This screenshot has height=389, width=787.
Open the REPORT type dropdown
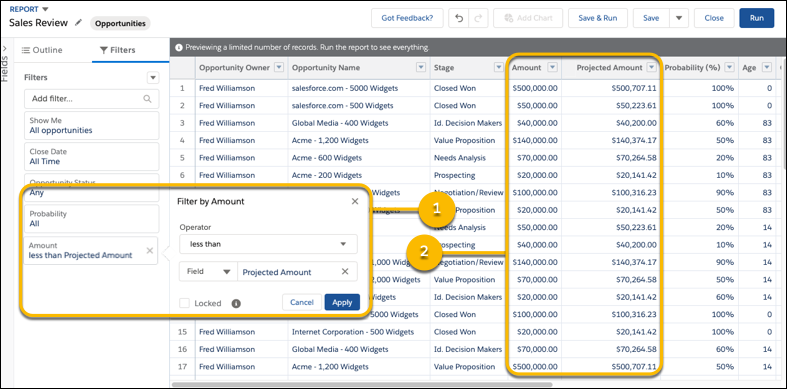click(45, 9)
